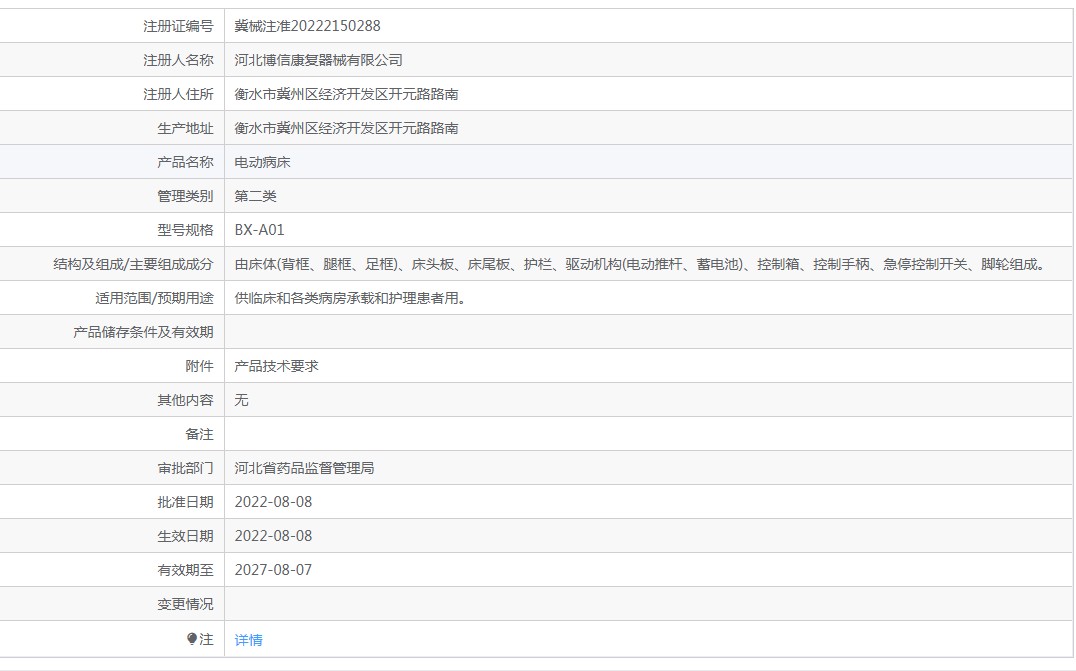Click the 注 label text
Viewport: 1076px width, 671px height.
[207, 639]
